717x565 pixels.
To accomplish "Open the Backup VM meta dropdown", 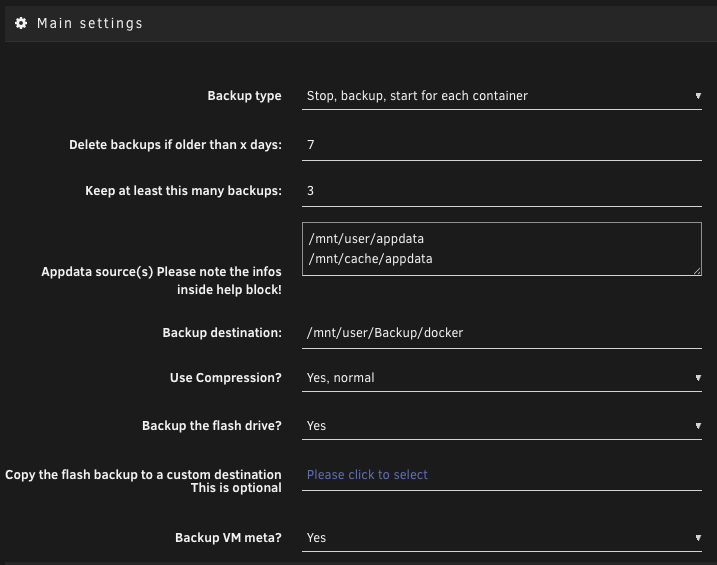I will click(x=502, y=538).
